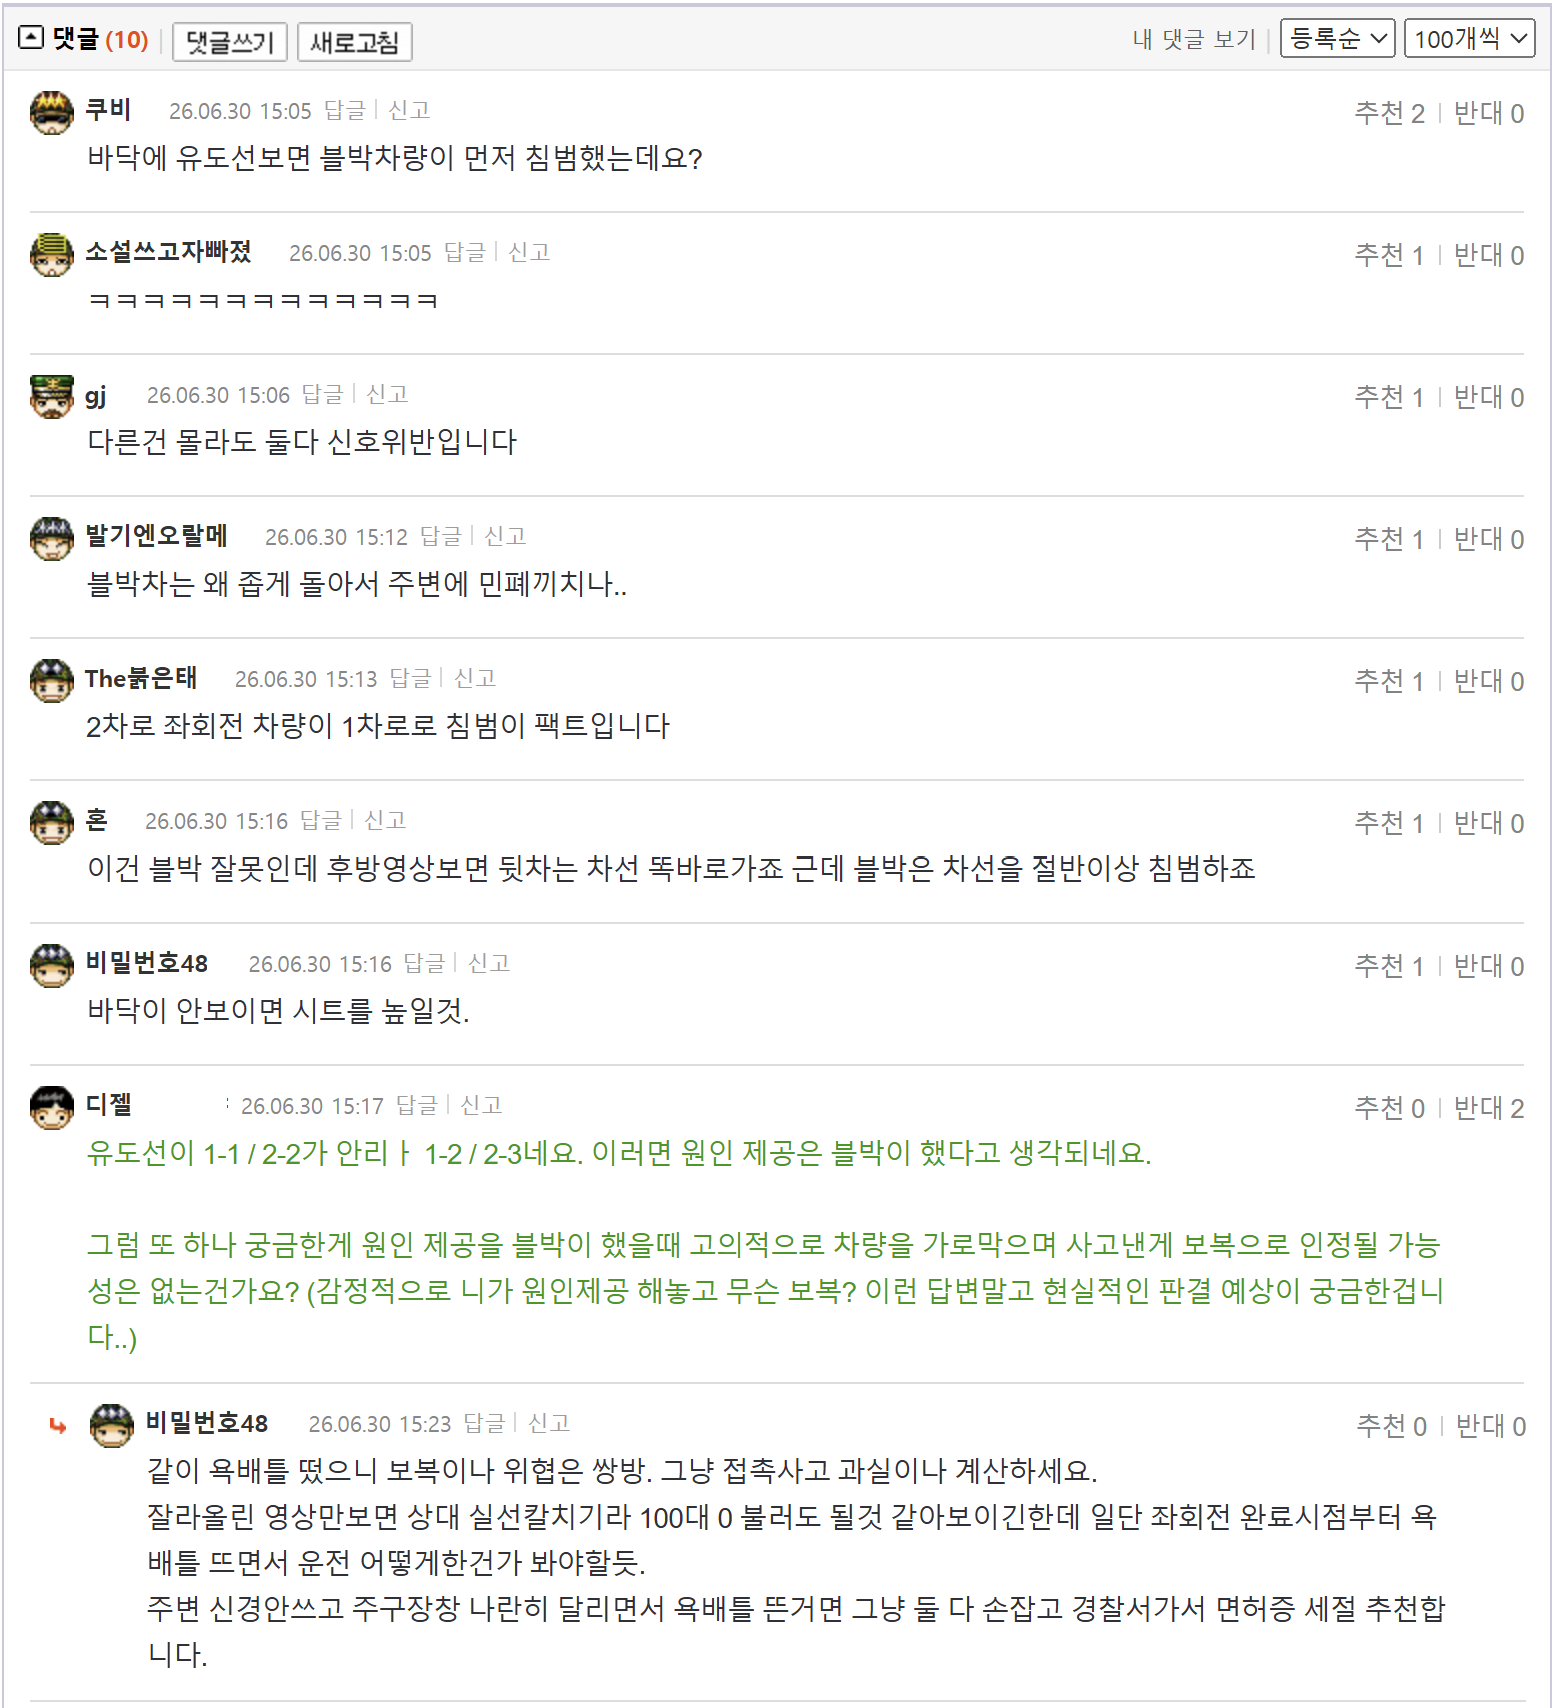Open the 100개씩 per-page dropdown
1552x1708 pixels.
pyautogui.click(x=1469, y=39)
